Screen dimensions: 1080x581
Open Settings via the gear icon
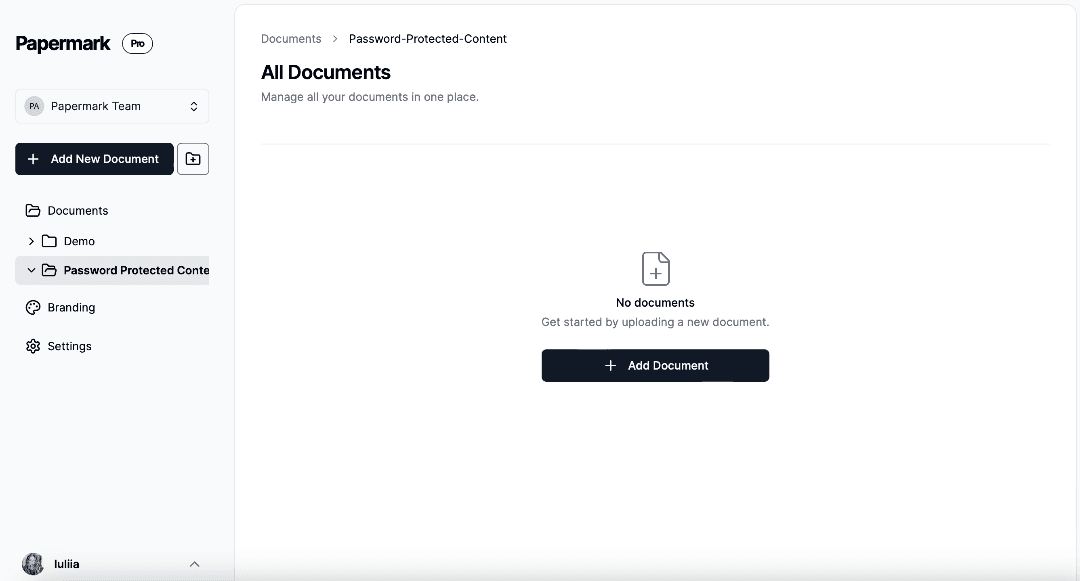click(33, 346)
